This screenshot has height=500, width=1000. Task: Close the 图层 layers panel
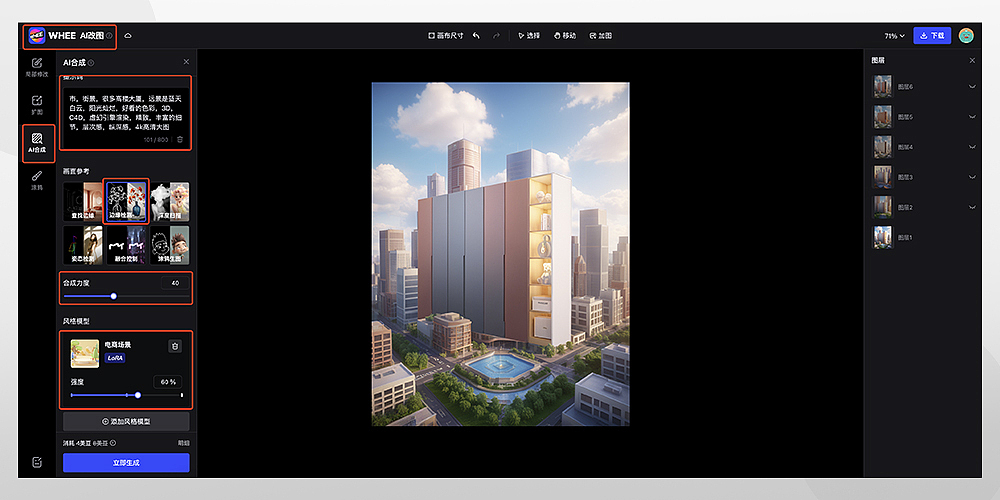(x=972, y=61)
